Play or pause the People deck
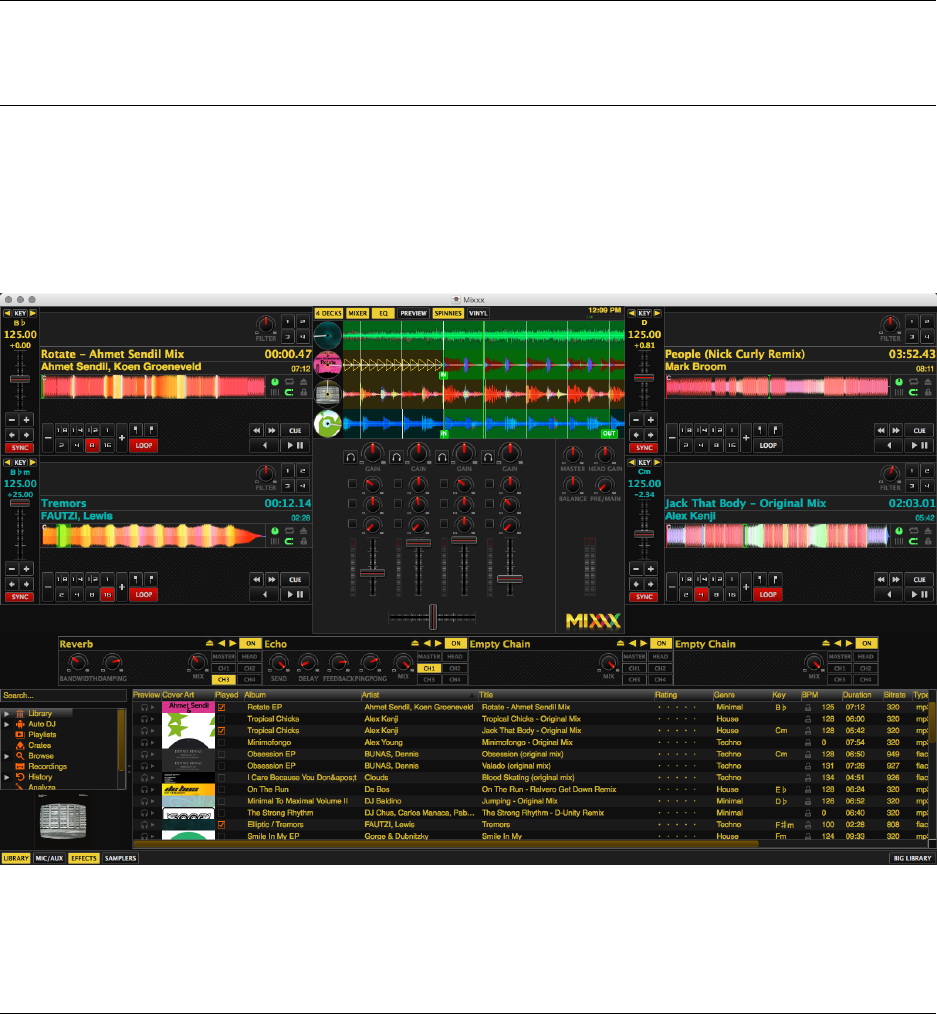Screen dimensions: 937x1014 pos(920,446)
